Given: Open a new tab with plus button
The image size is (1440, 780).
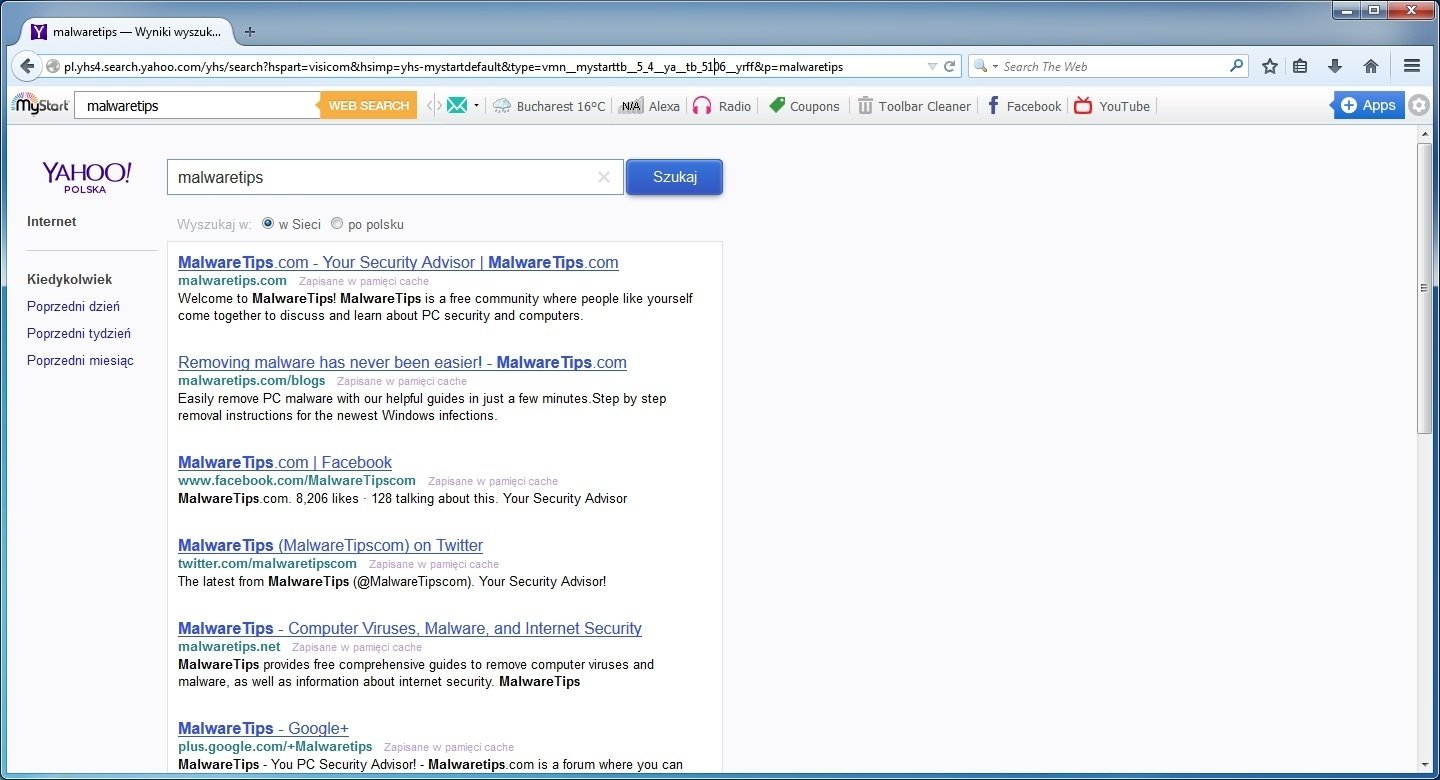Looking at the screenshot, I should point(250,32).
